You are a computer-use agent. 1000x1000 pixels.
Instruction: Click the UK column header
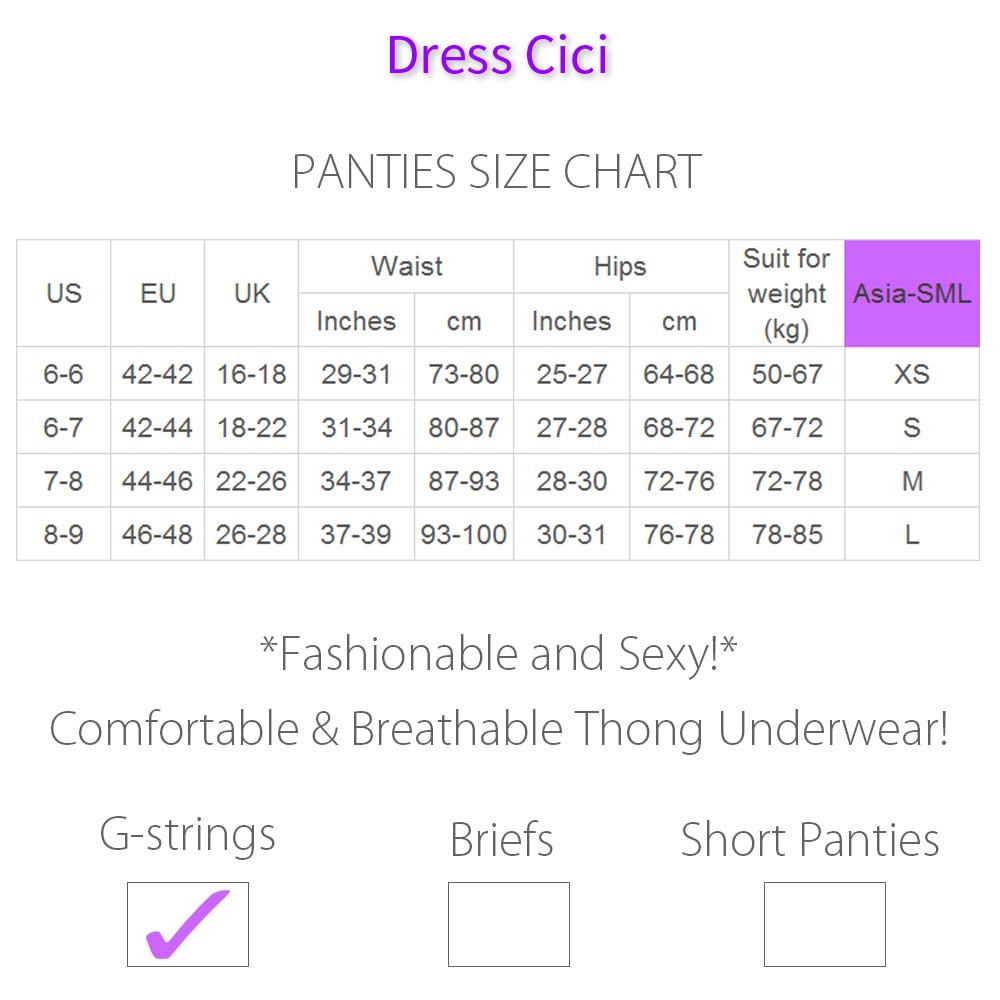(251, 294)
